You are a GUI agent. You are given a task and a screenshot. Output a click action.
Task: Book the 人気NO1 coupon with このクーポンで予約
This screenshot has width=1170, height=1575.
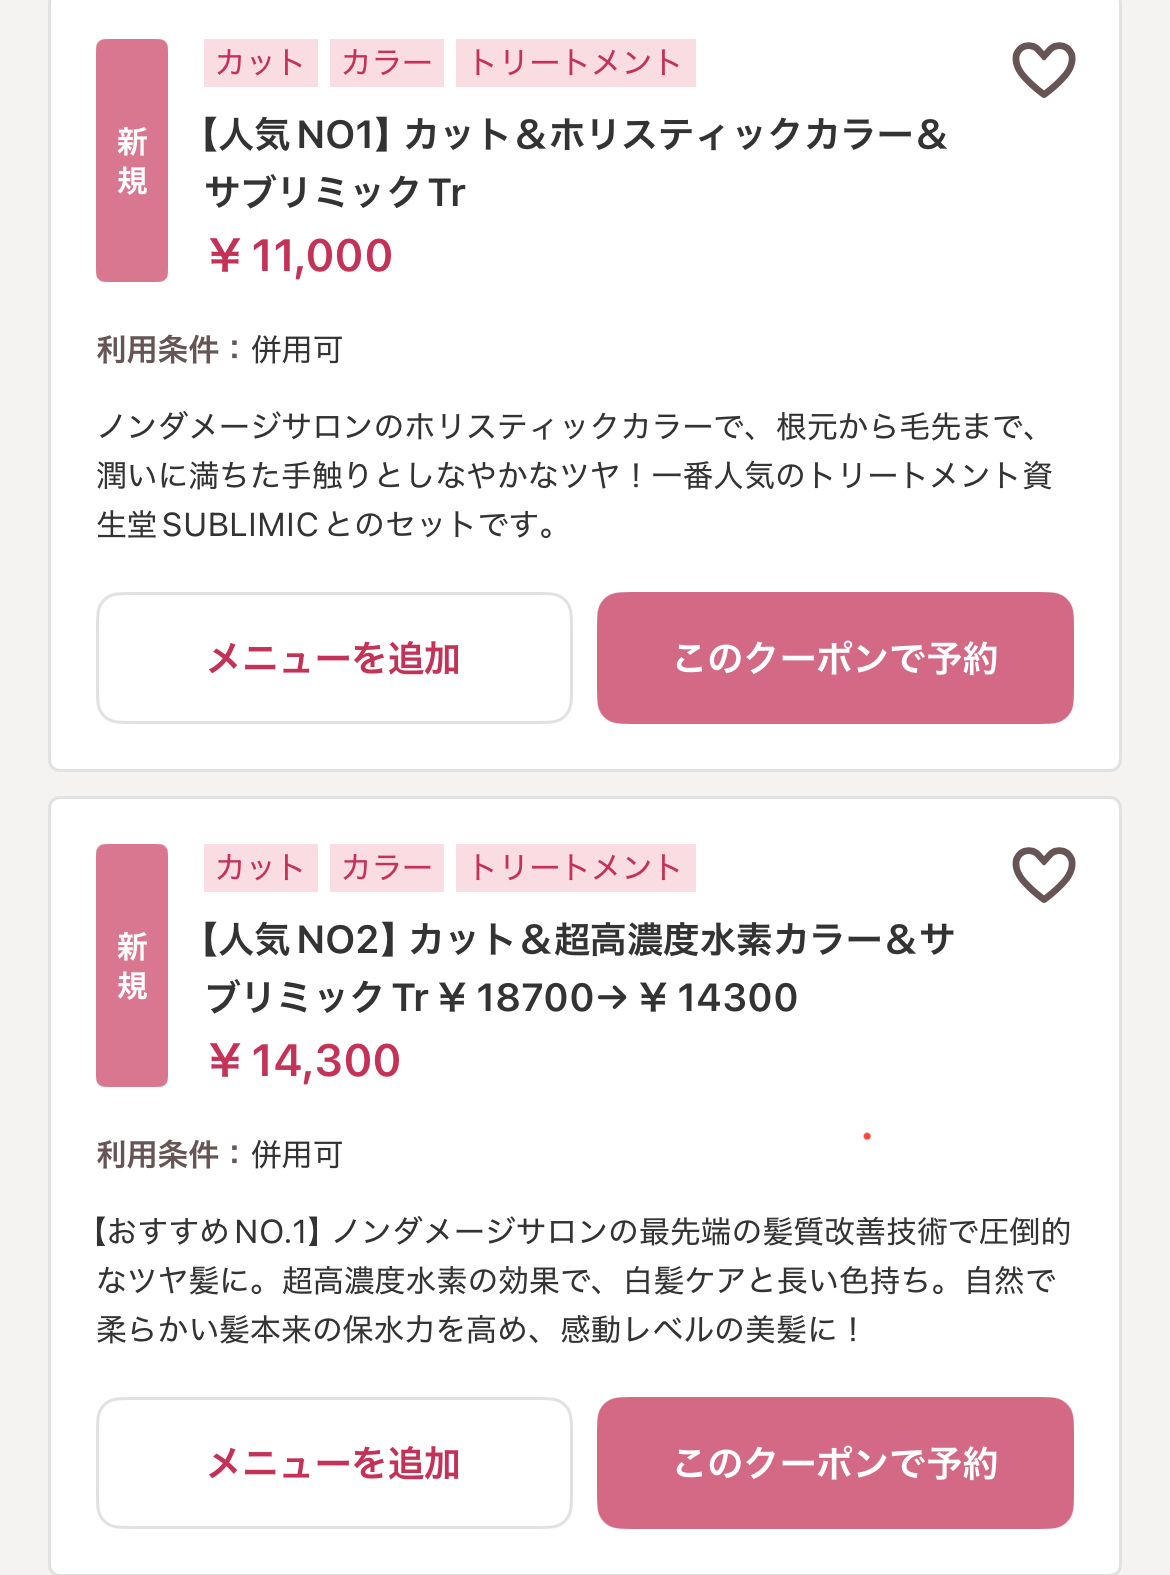[835, 658]
